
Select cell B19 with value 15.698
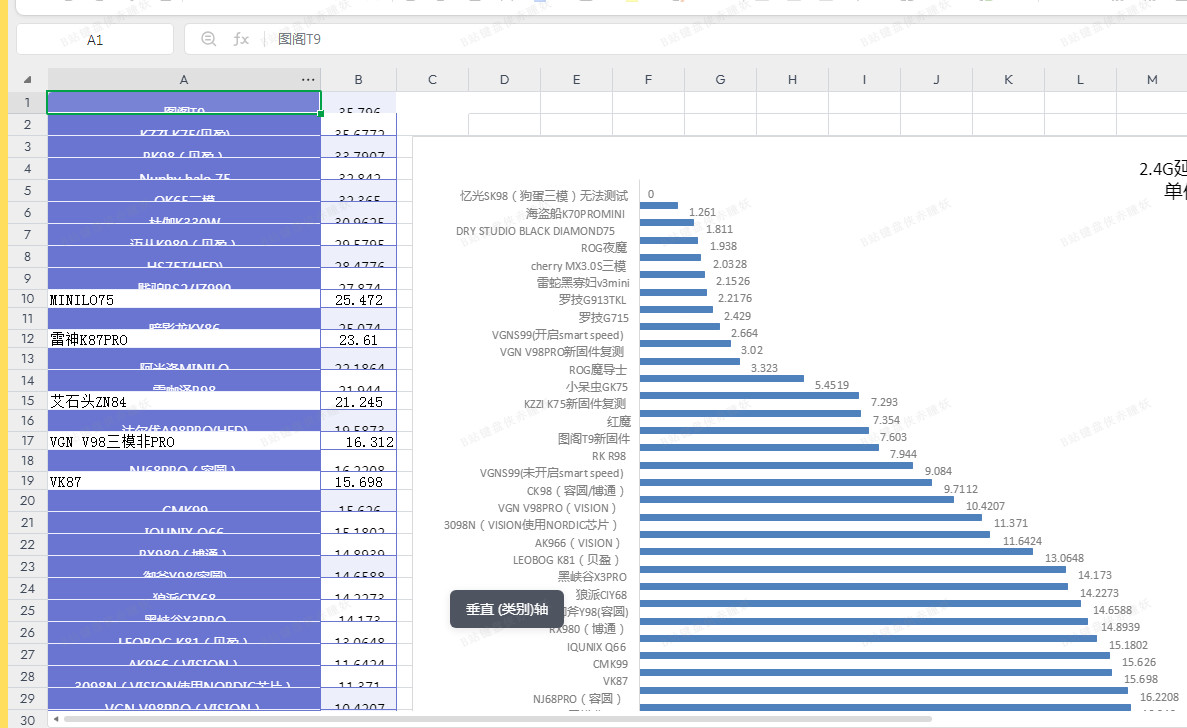coord(358,481)
